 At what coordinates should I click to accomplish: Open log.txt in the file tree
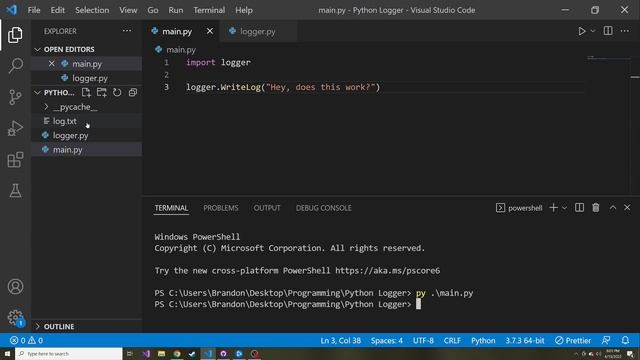point(87,121)
